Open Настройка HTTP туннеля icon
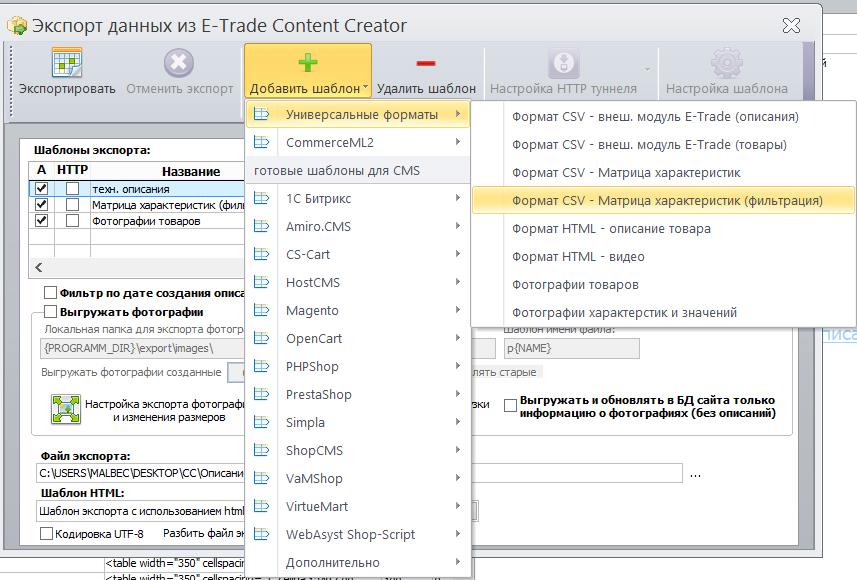 pyautogui.click(x=563, y=62)
